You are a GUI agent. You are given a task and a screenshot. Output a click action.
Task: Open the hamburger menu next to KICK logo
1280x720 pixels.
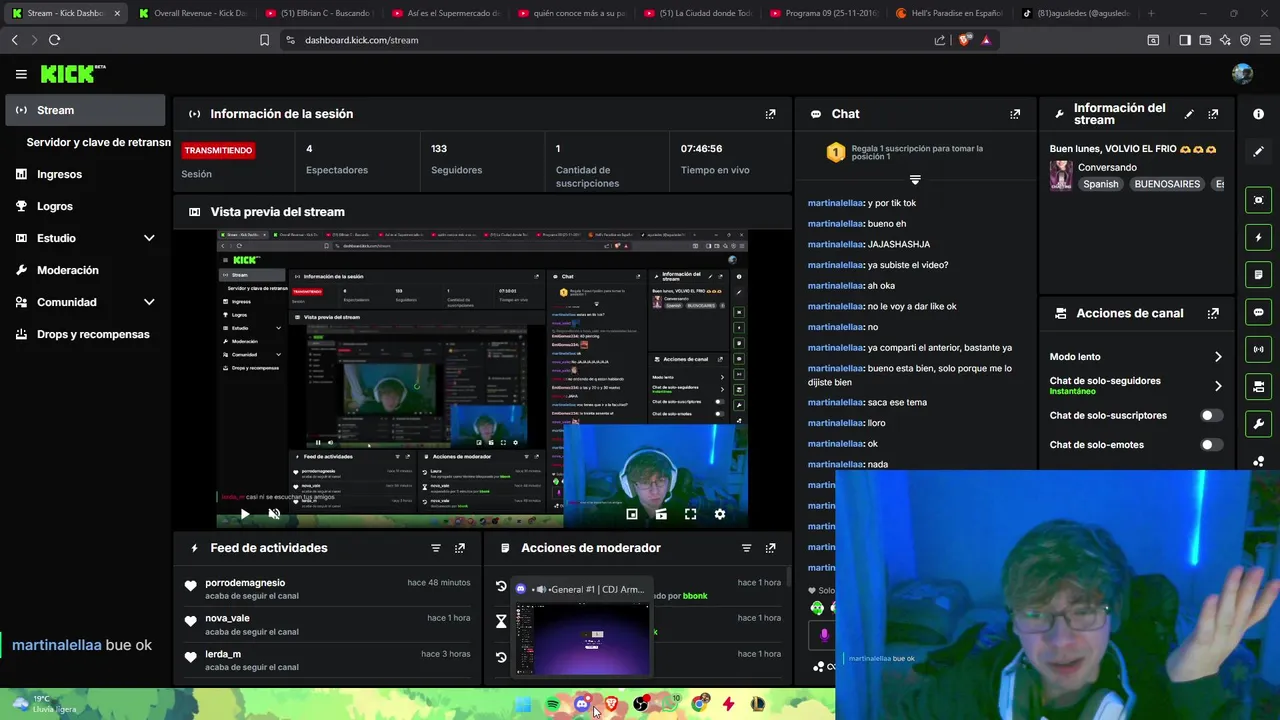click(21, 74)
